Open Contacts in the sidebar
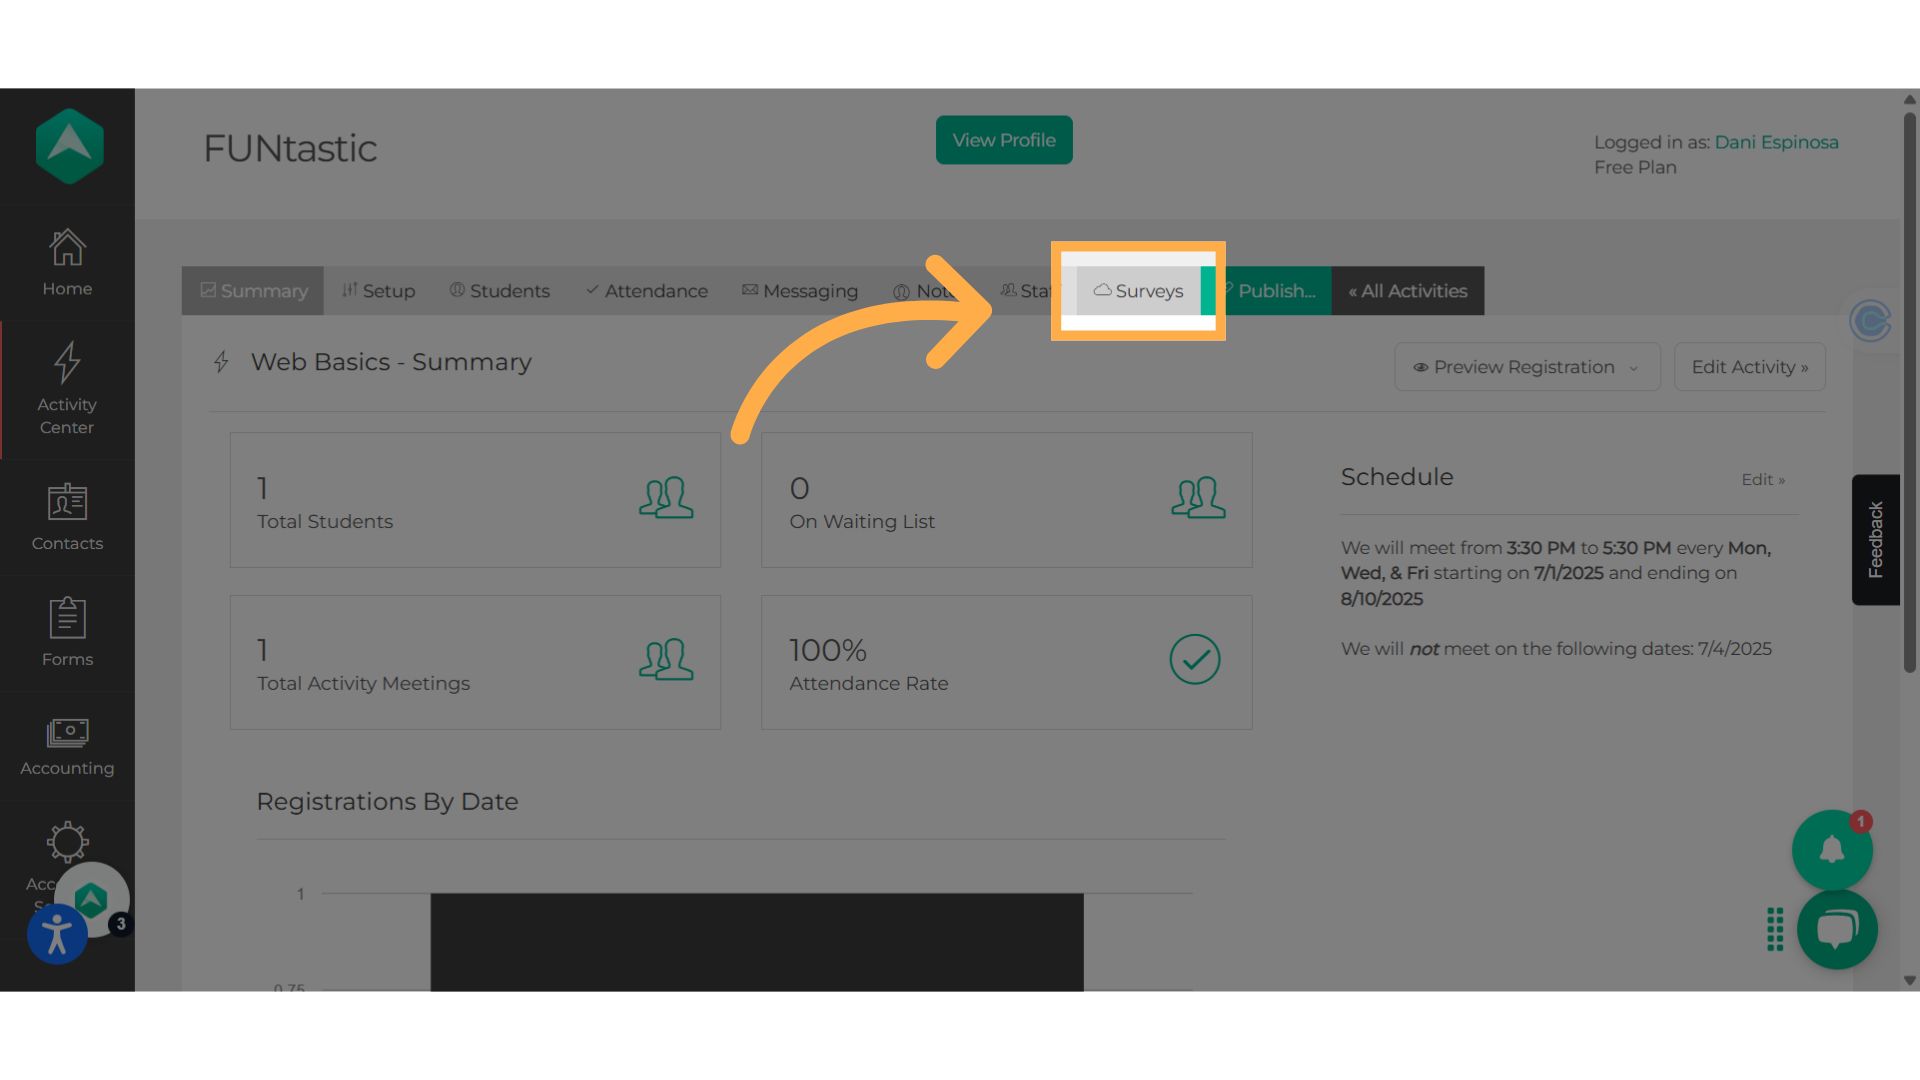 click(x=67, y=518)
